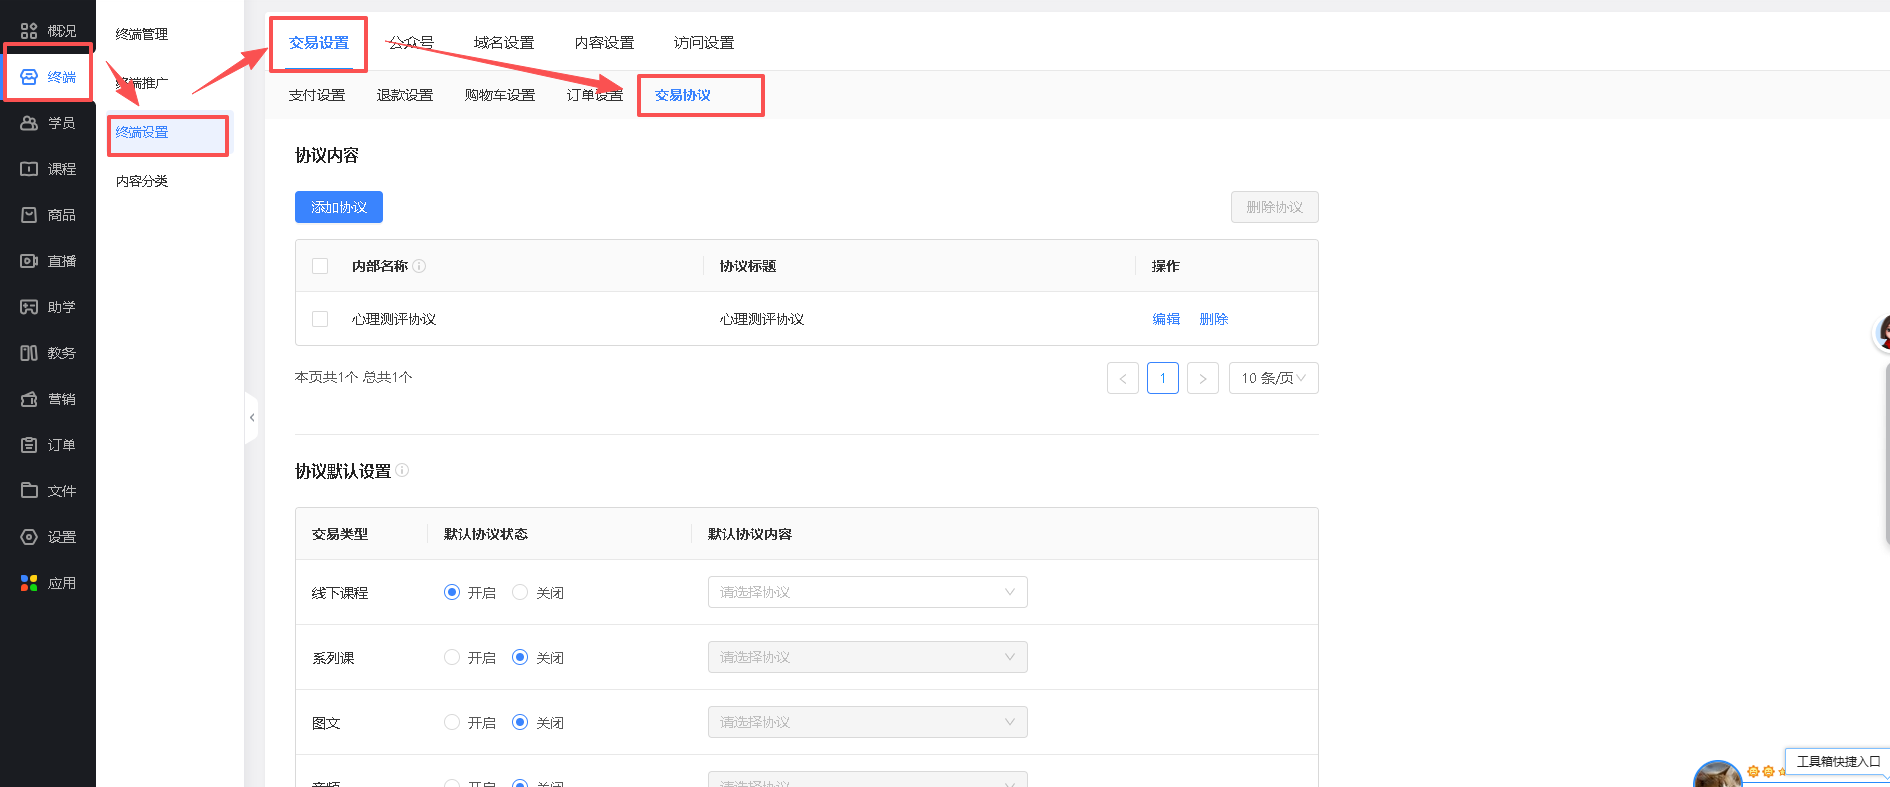Switch to the 退款设置 sub-tab

(x=405, y=95)
